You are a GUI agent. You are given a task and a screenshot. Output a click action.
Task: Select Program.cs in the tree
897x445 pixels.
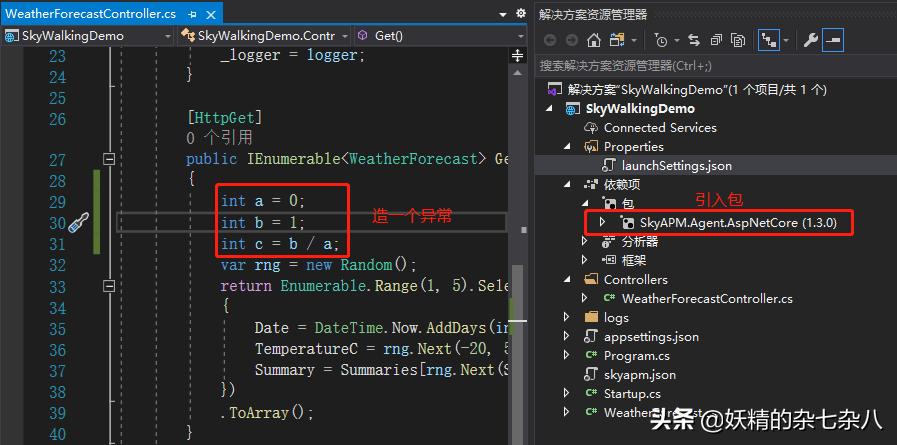(x=636, y=356)
